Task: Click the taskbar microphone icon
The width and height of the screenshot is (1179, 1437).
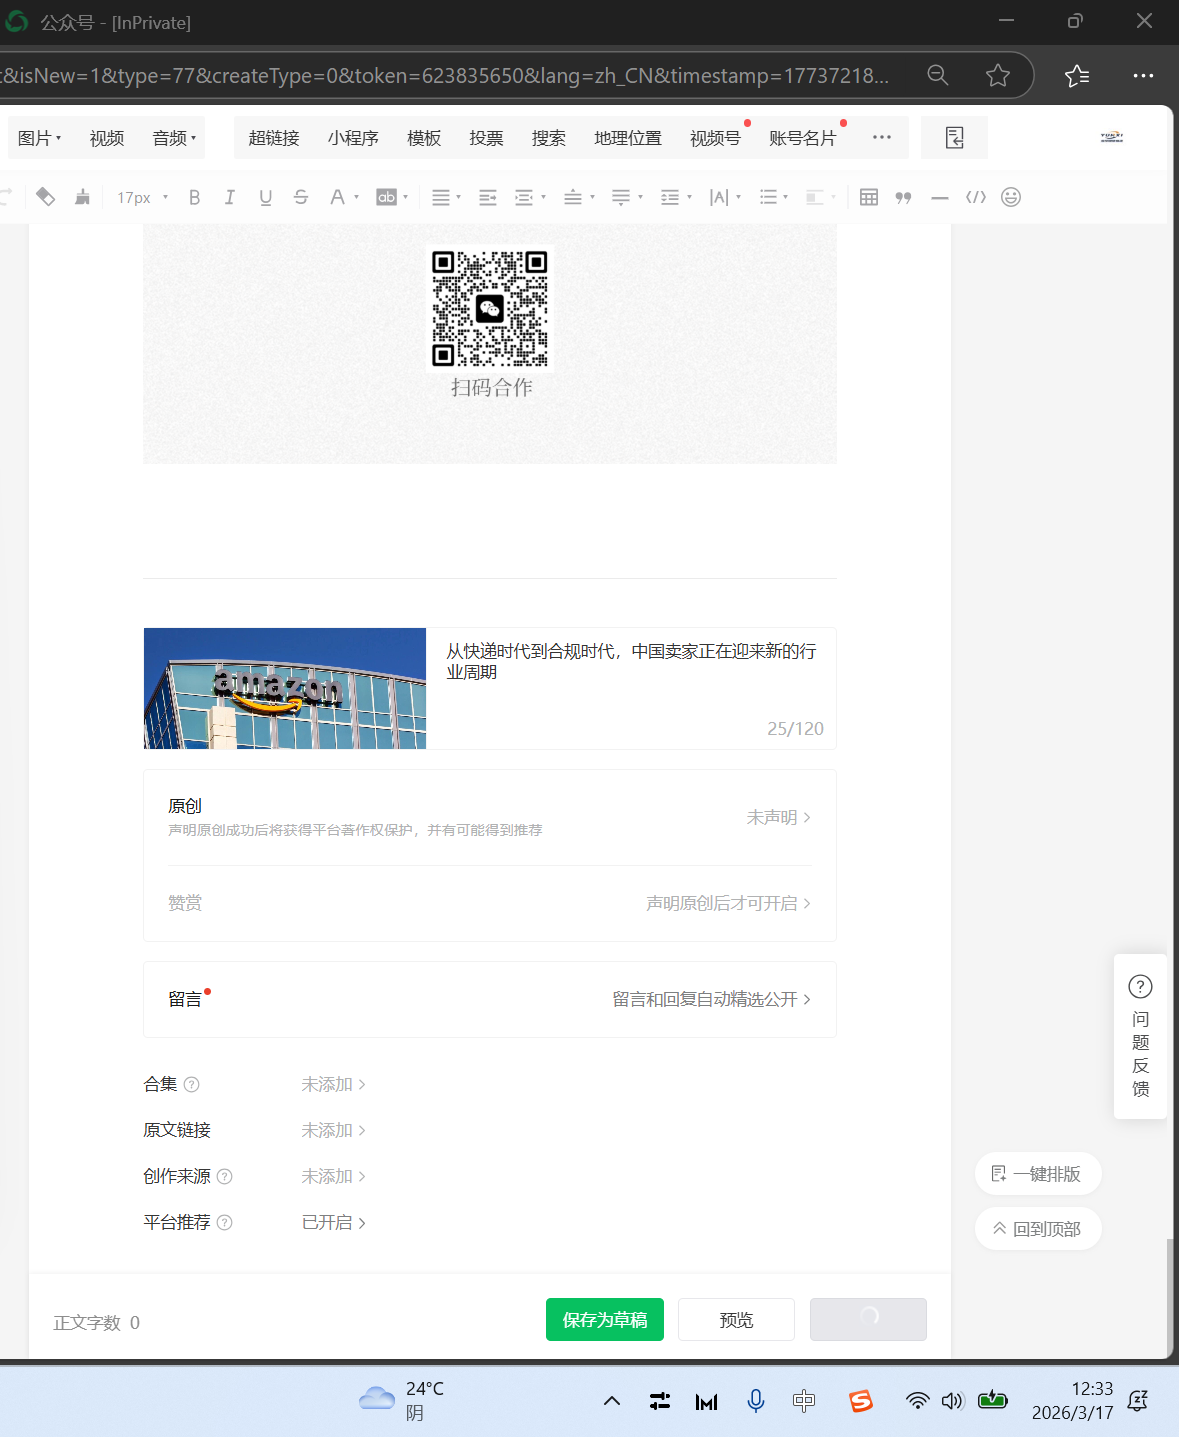Action: [756, 1401]
